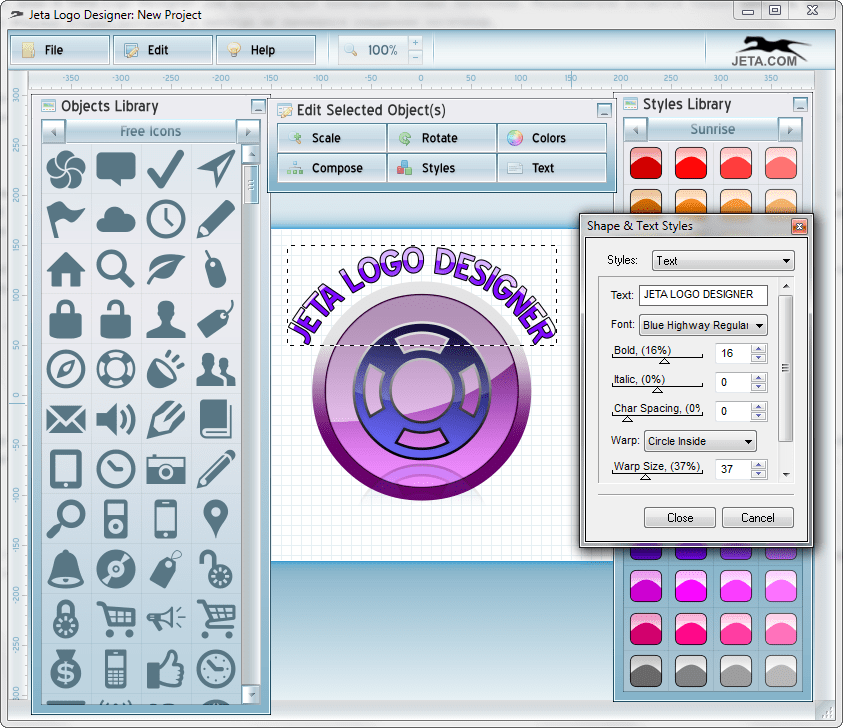Collapse the Objects Library panel

tap(258, 106)
